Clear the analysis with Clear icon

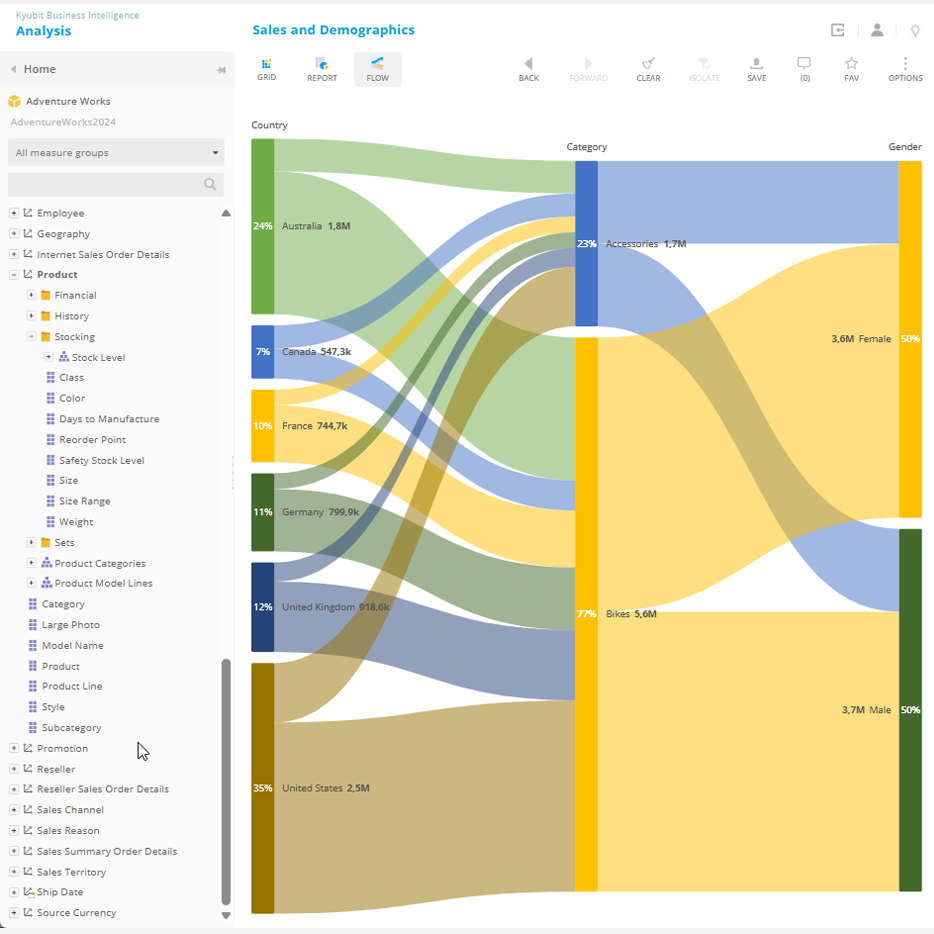[648, 68]
